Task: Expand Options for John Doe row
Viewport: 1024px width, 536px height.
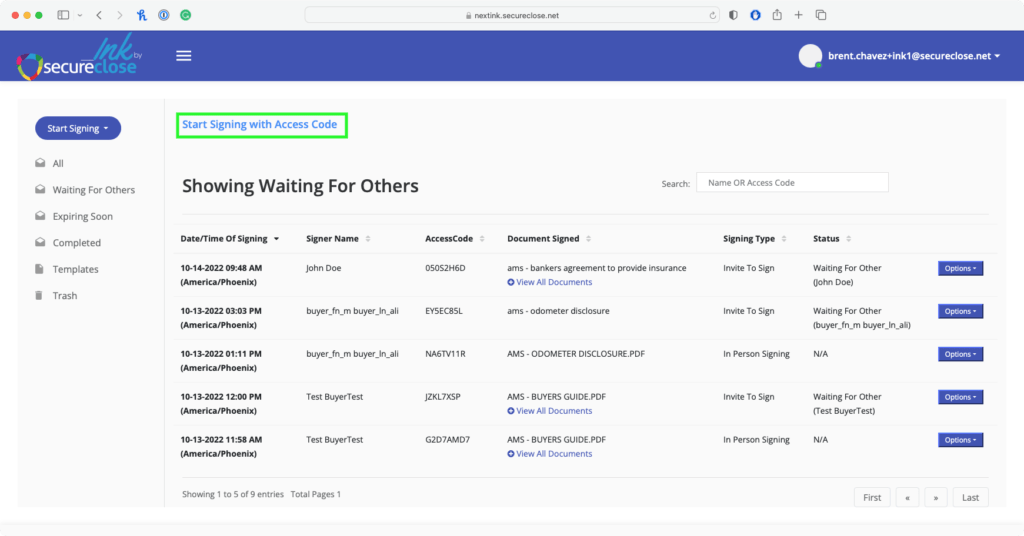Action: (960, 268)
